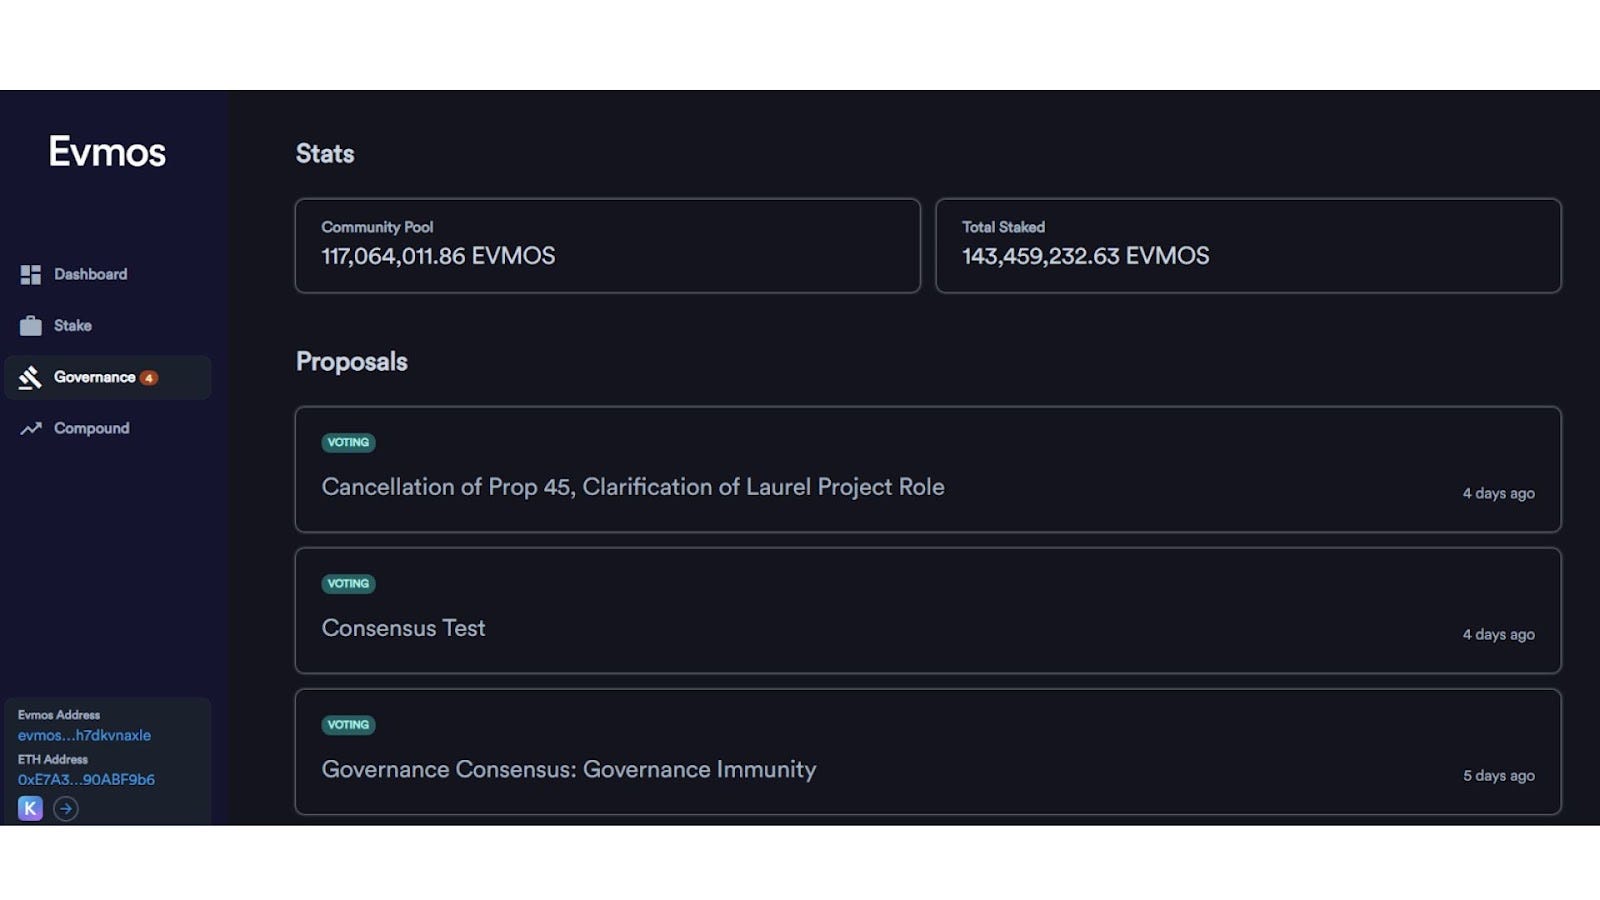Click the Dashboard grid icon
This screenshot has height=900, width=1600.
tap(31, 274)
